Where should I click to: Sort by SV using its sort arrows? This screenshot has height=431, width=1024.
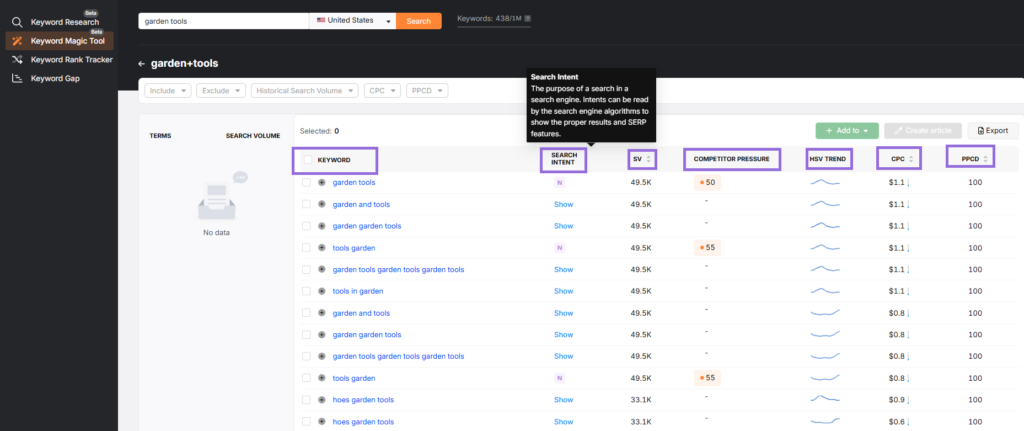coord(648,159)
